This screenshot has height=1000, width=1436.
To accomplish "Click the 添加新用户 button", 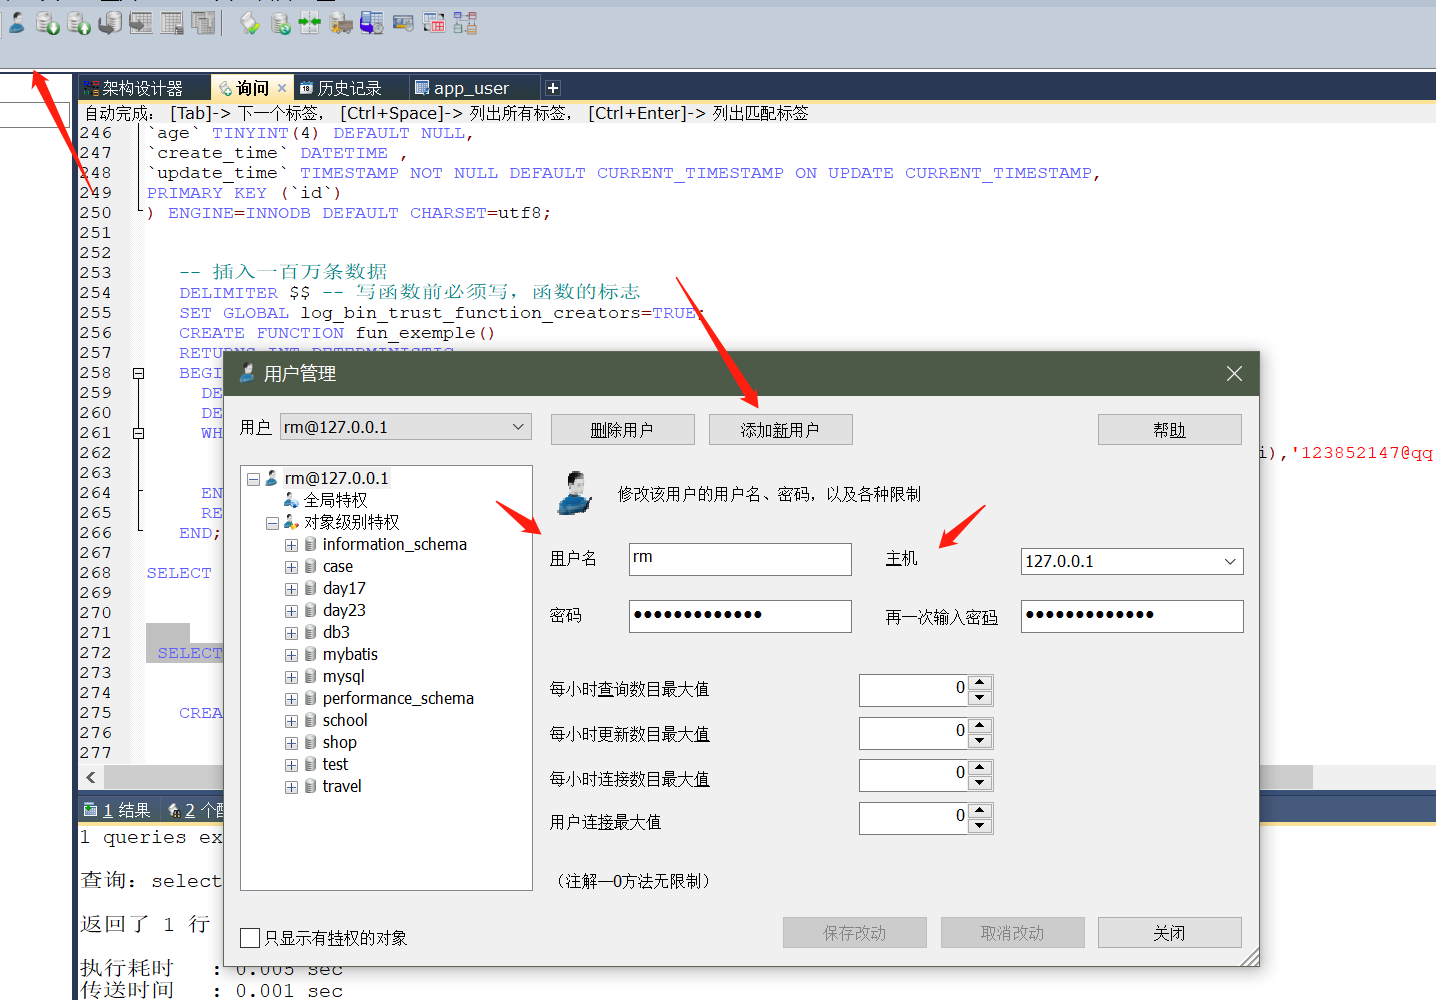I will pyautogui.click(x=780, y=430).
